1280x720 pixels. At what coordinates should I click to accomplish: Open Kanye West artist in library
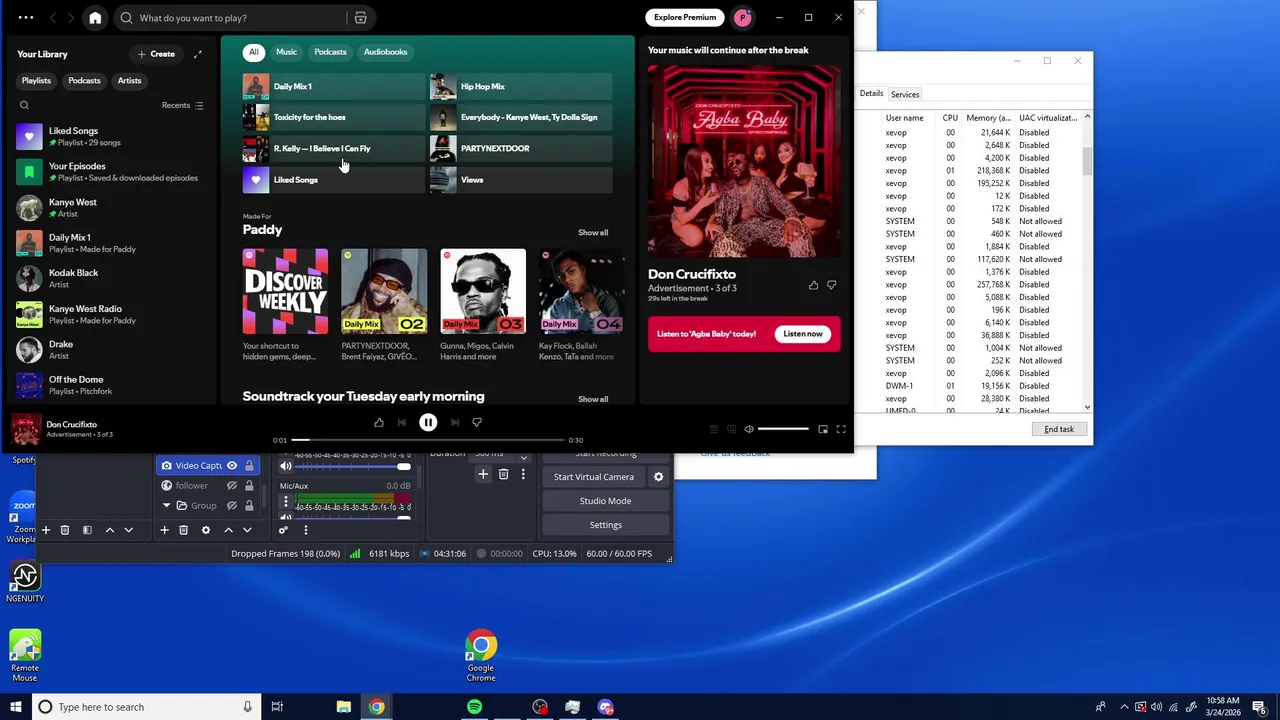tap(110, 208)
